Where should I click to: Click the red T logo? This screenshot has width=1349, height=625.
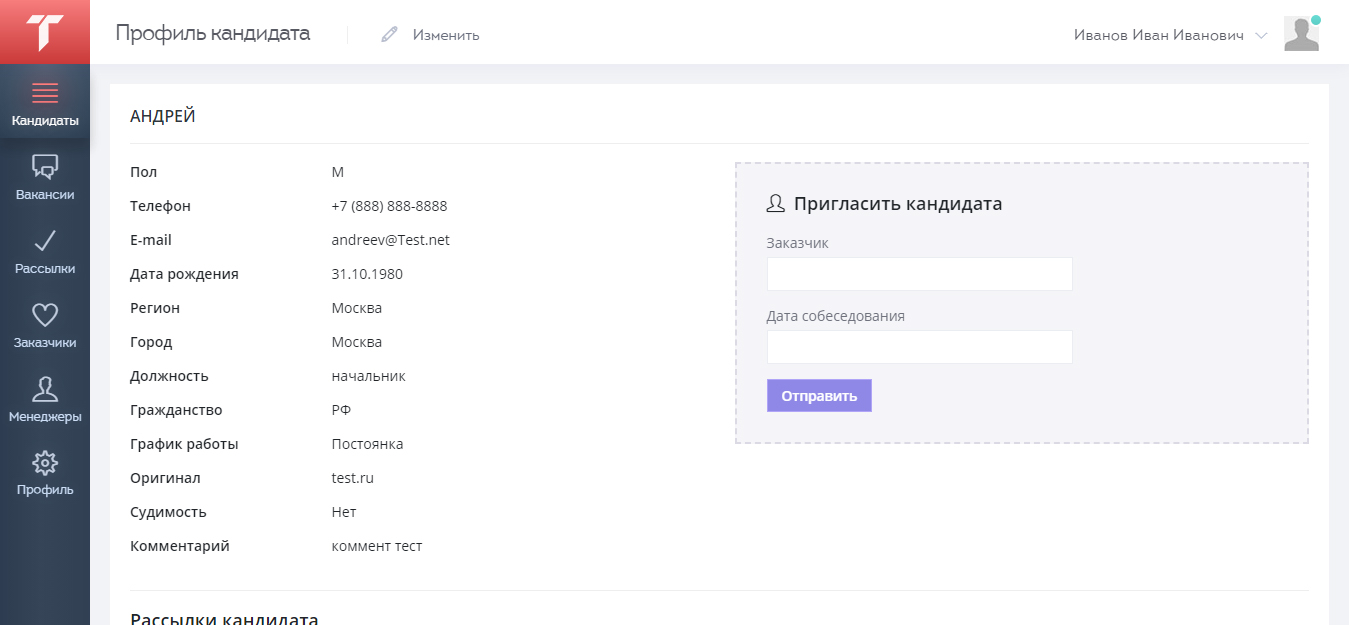45,32
